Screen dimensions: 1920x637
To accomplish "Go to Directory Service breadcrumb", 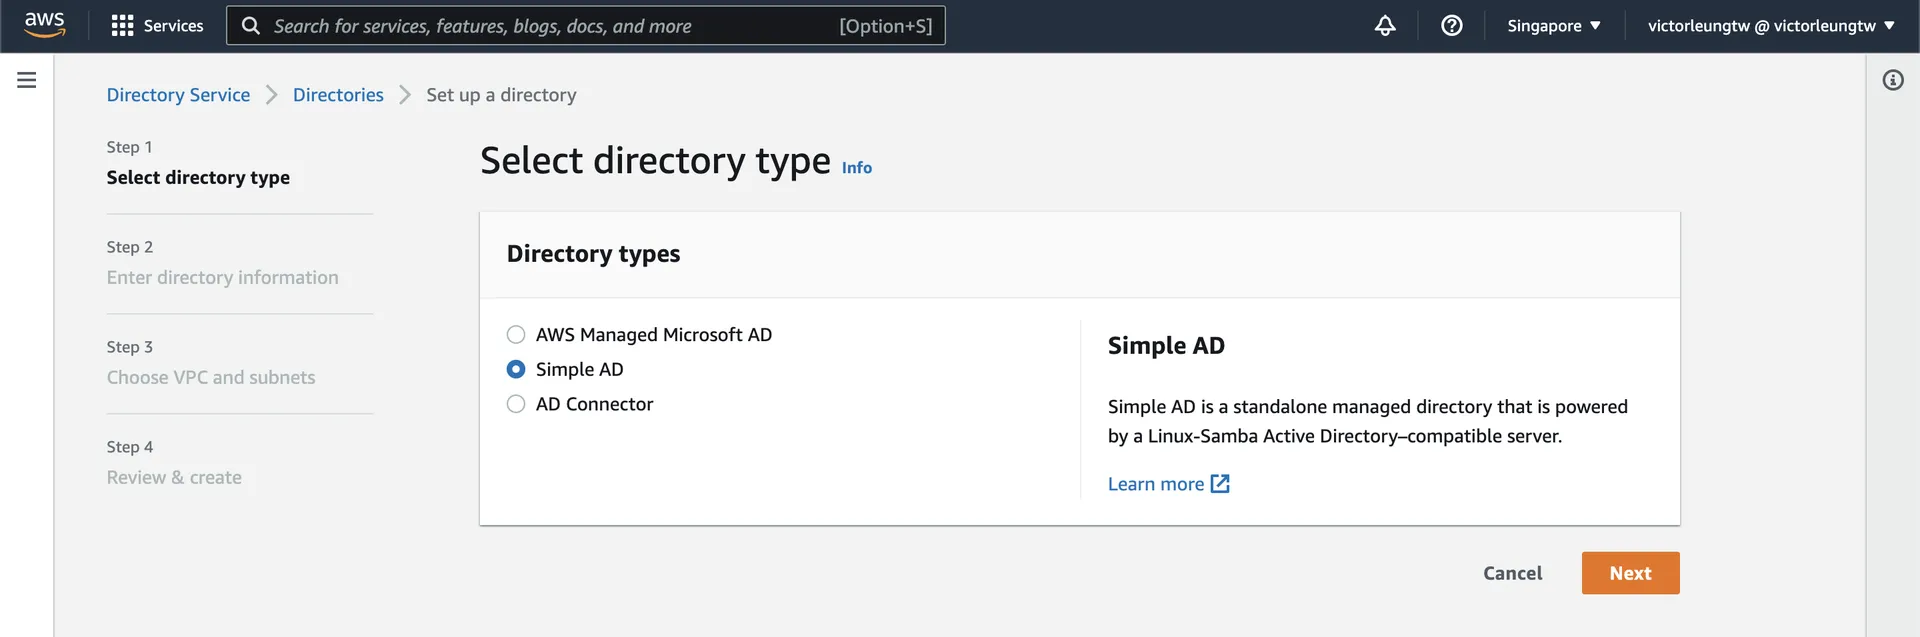I will point(178,95).
